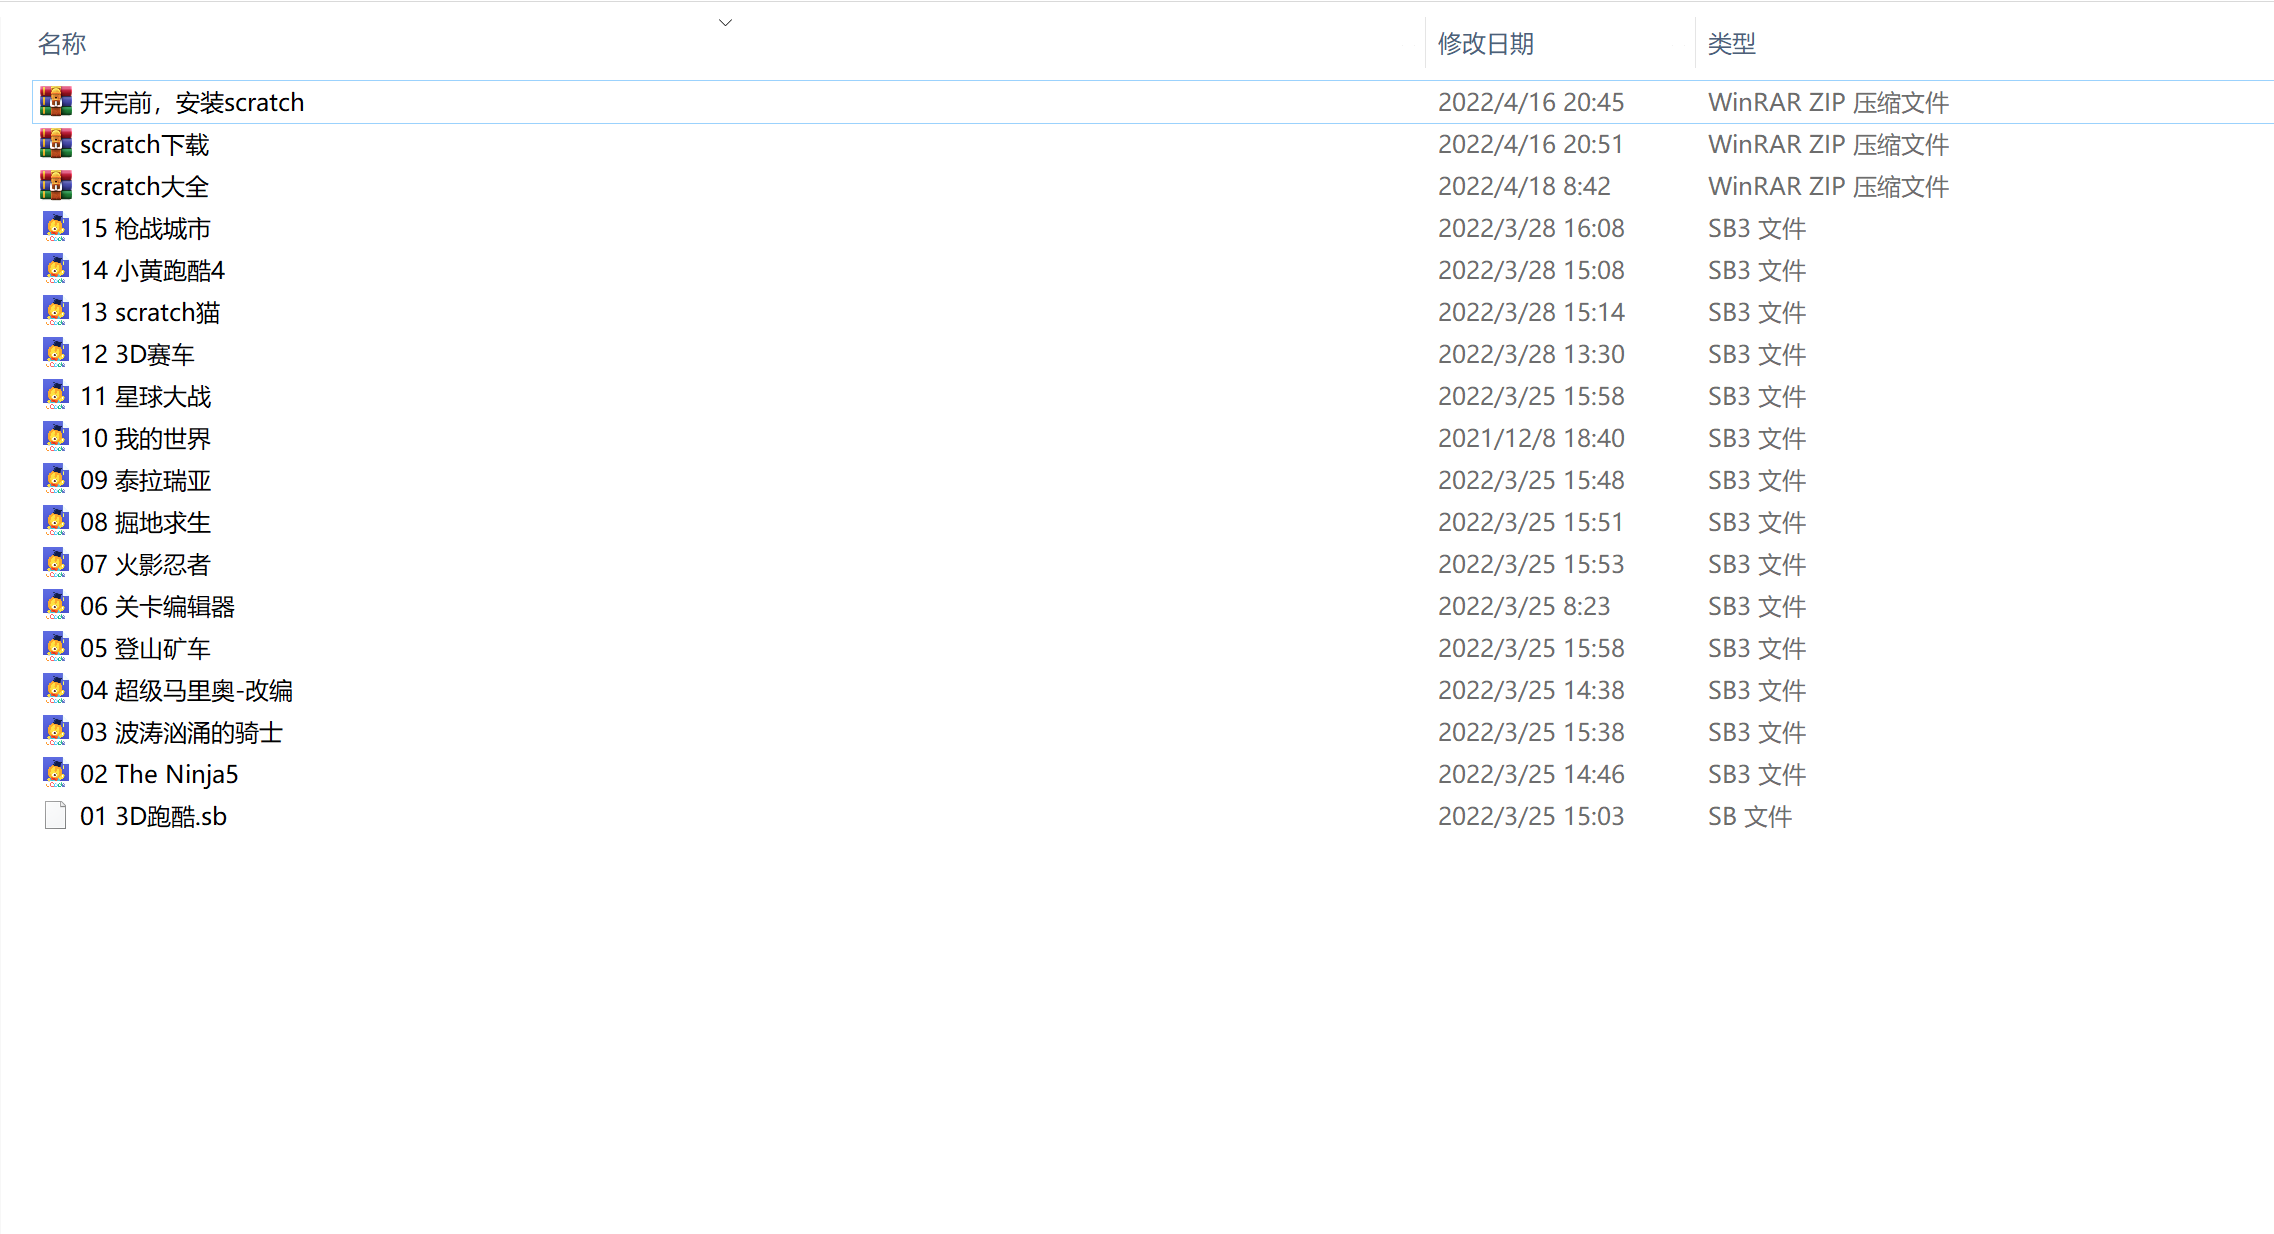Viewport: 2274px width, 1234px height.
Task: Click date 2022/4/16 20:51
Action: (1531, 144)
